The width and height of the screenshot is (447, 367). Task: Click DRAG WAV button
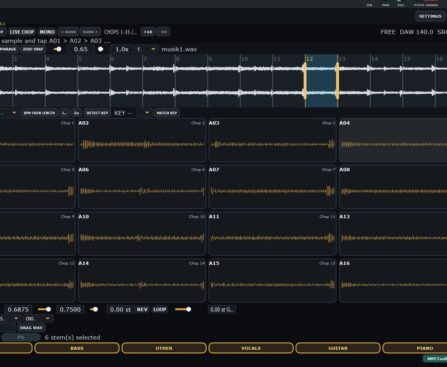(31, 328)
